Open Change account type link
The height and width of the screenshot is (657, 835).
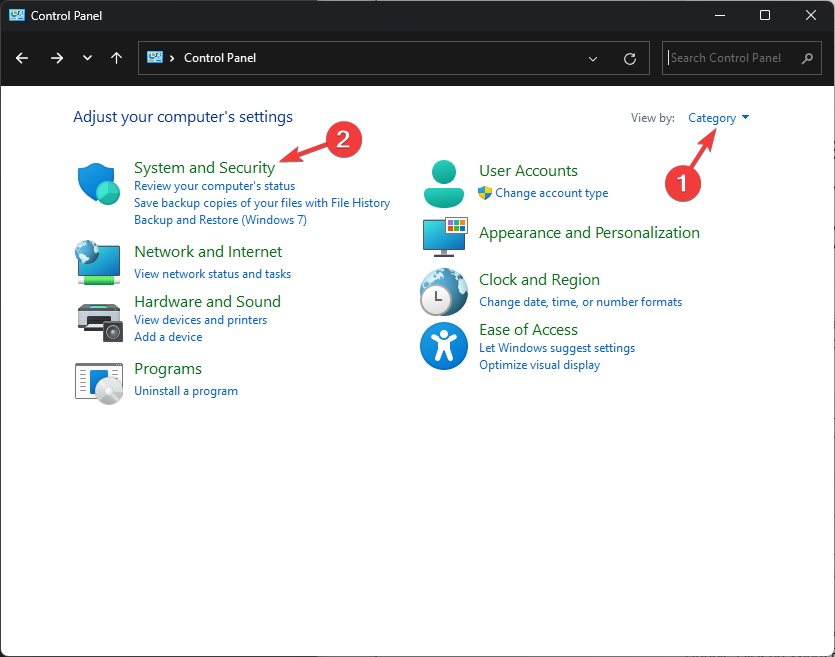[x=551, y=193]
